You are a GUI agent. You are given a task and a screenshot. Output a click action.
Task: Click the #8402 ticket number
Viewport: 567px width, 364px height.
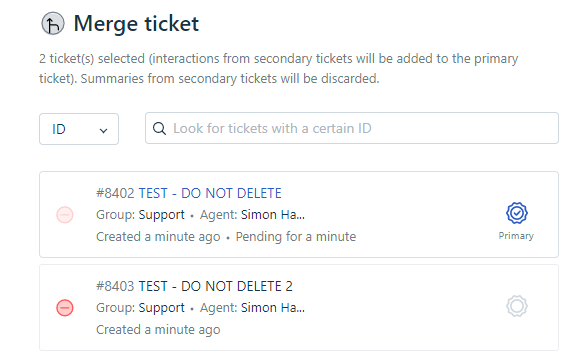click(x=115, y=193)
